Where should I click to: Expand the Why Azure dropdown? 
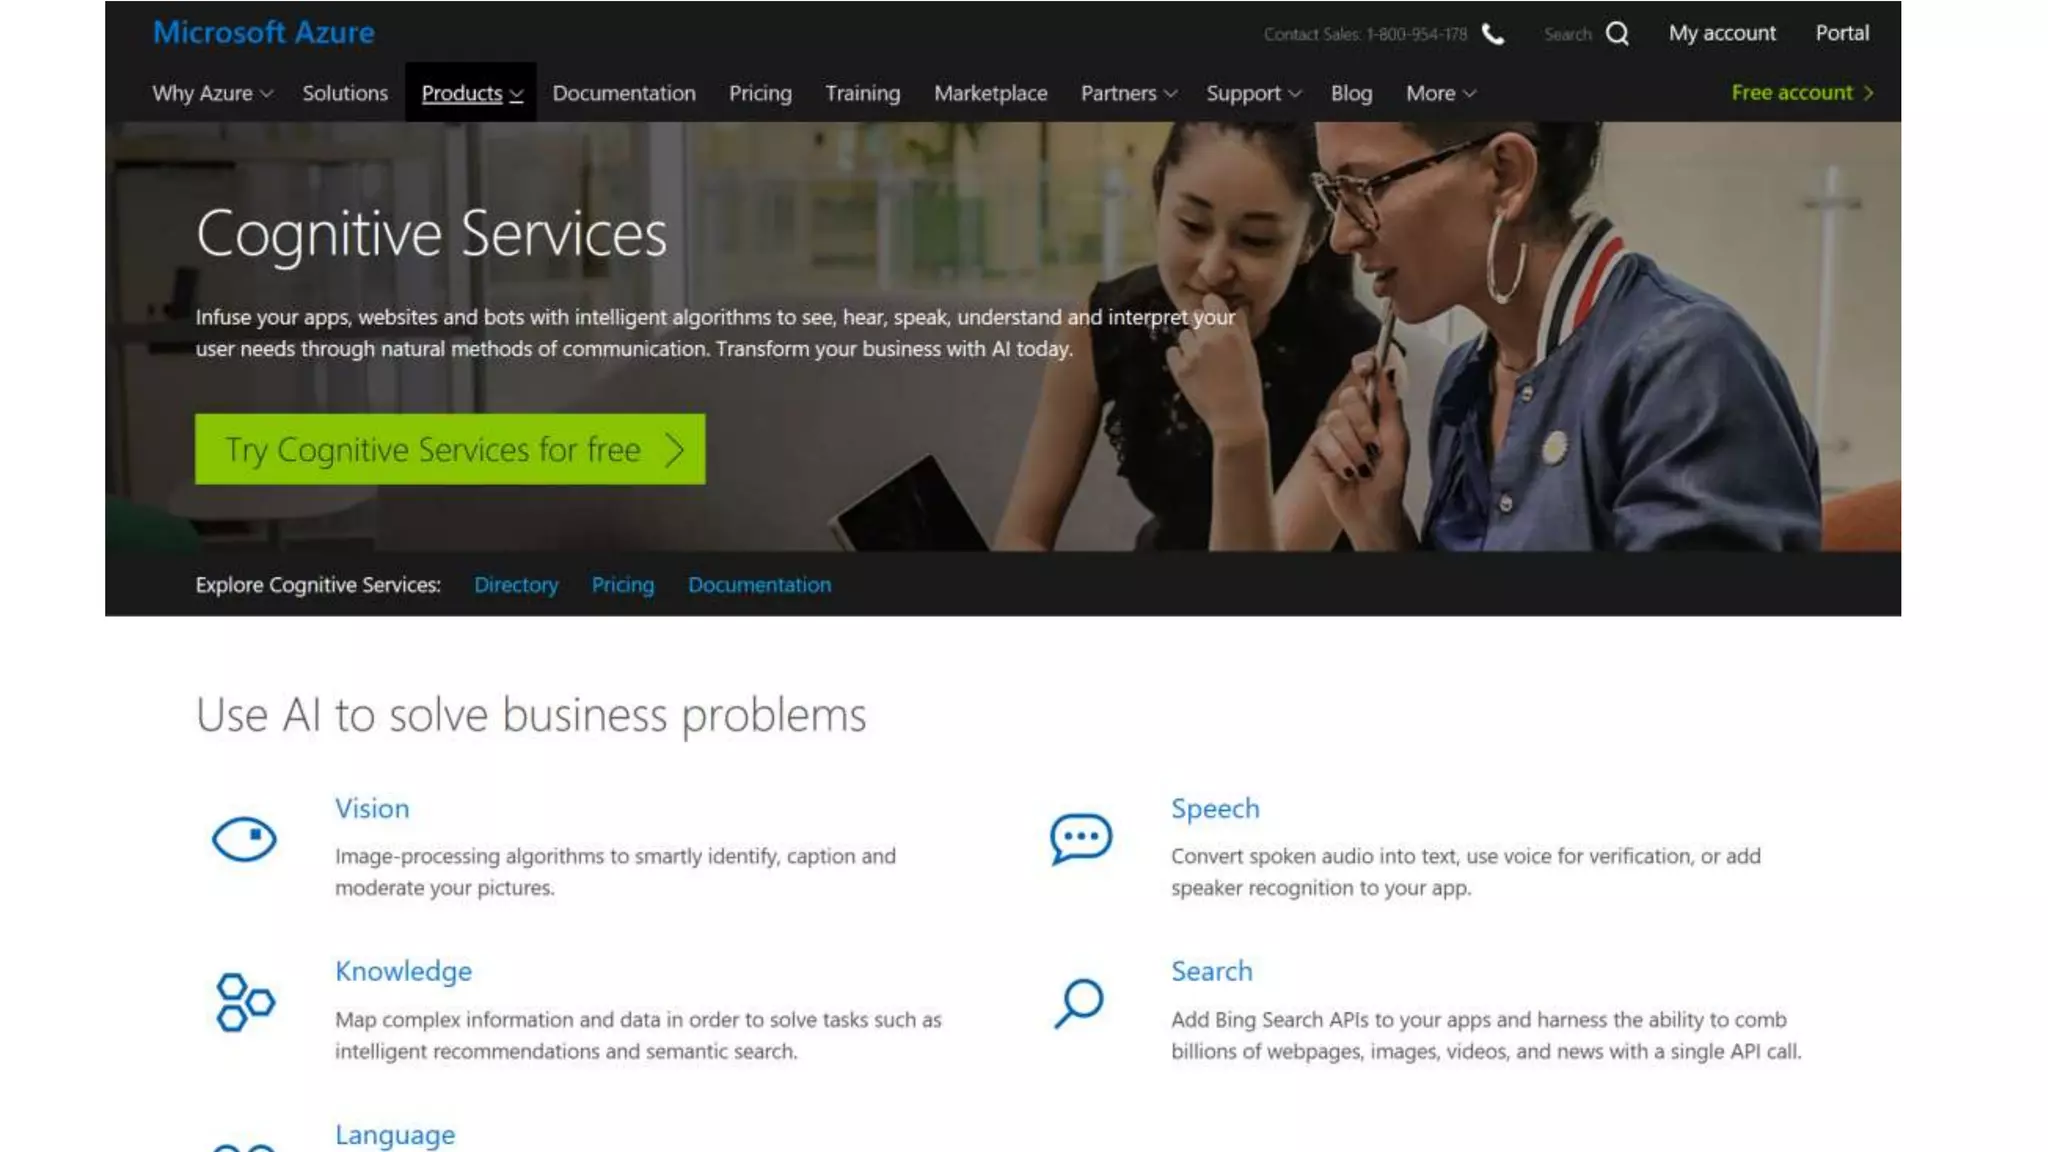pyautogui.click(x=212, y=93)
